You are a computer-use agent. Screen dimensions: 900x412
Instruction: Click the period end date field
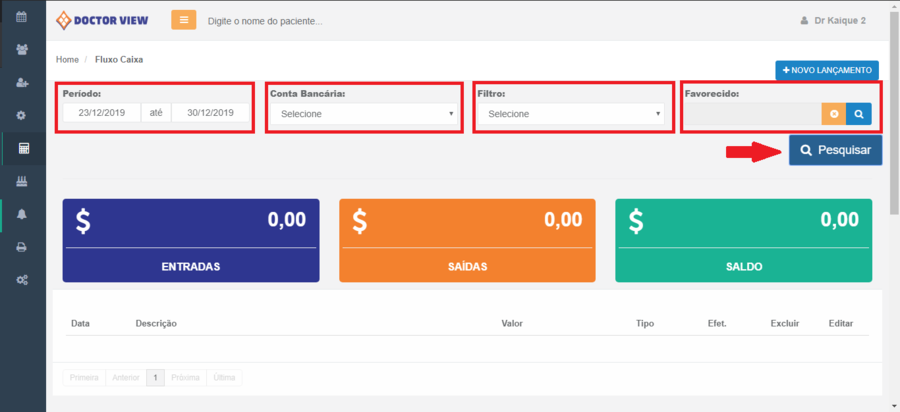click(x=210, y=113)
